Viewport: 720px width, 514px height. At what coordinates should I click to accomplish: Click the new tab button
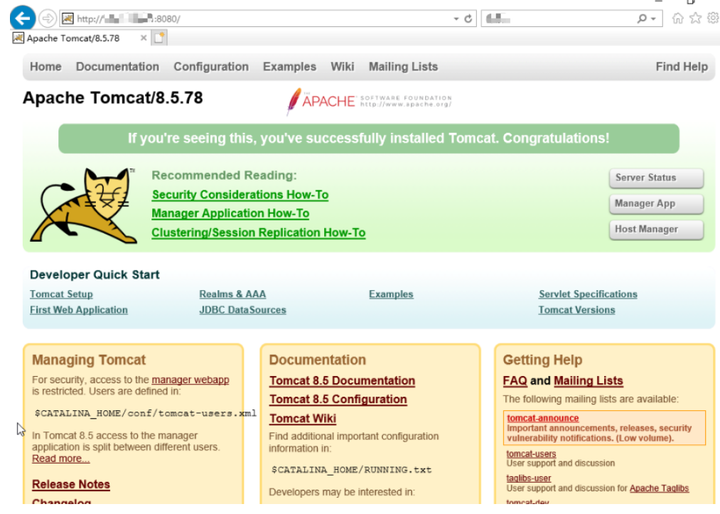pyautogui.click(x=159, y=38)
